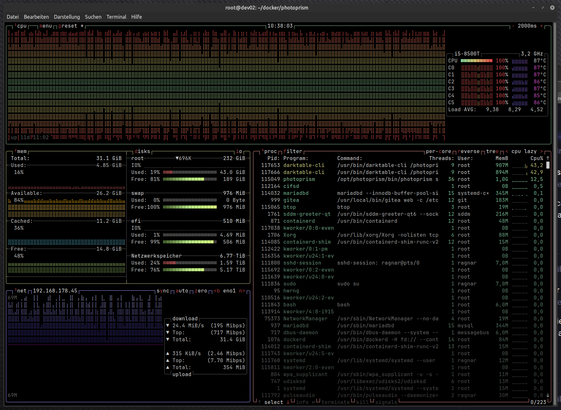Toggle the mem box title
This screenshot has height=410, width=561.
click(x=21, y=151)
